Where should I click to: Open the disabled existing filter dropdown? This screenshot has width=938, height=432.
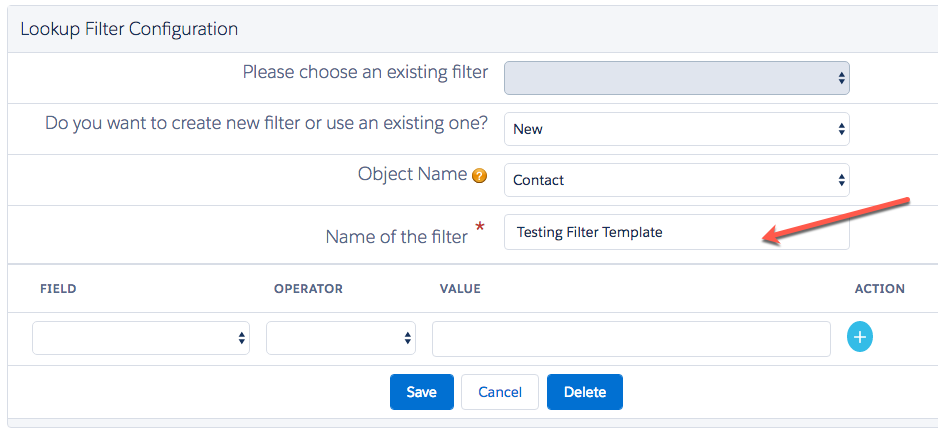tap(676, 78)
